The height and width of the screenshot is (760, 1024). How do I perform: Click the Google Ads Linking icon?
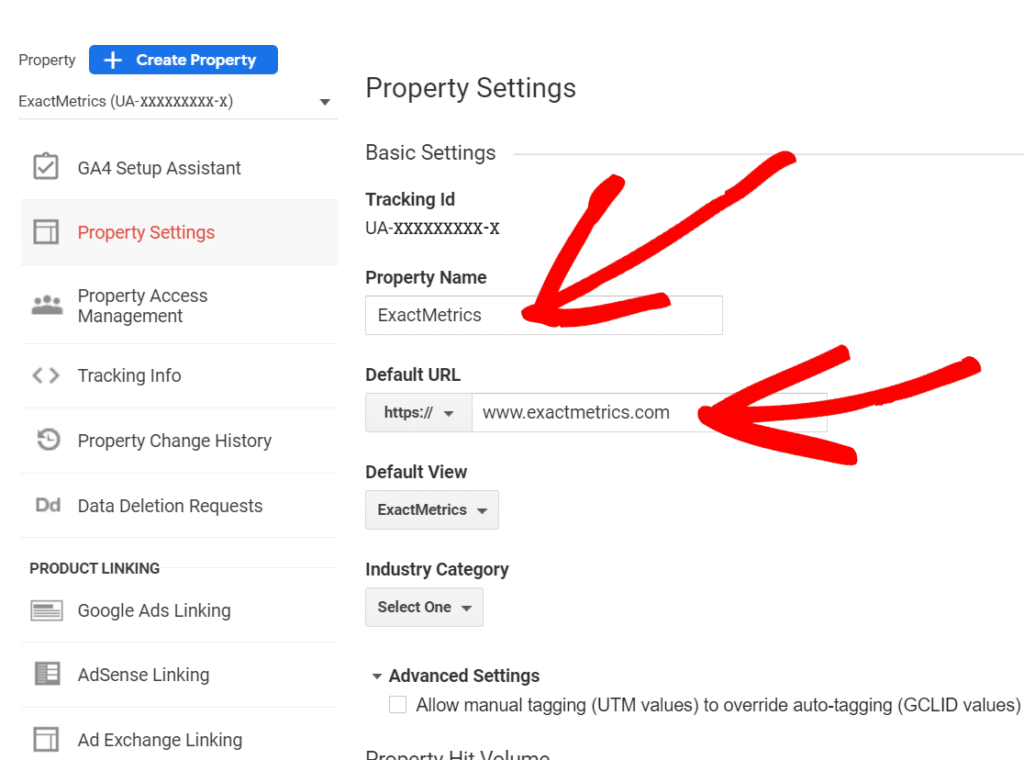[47, 610]
